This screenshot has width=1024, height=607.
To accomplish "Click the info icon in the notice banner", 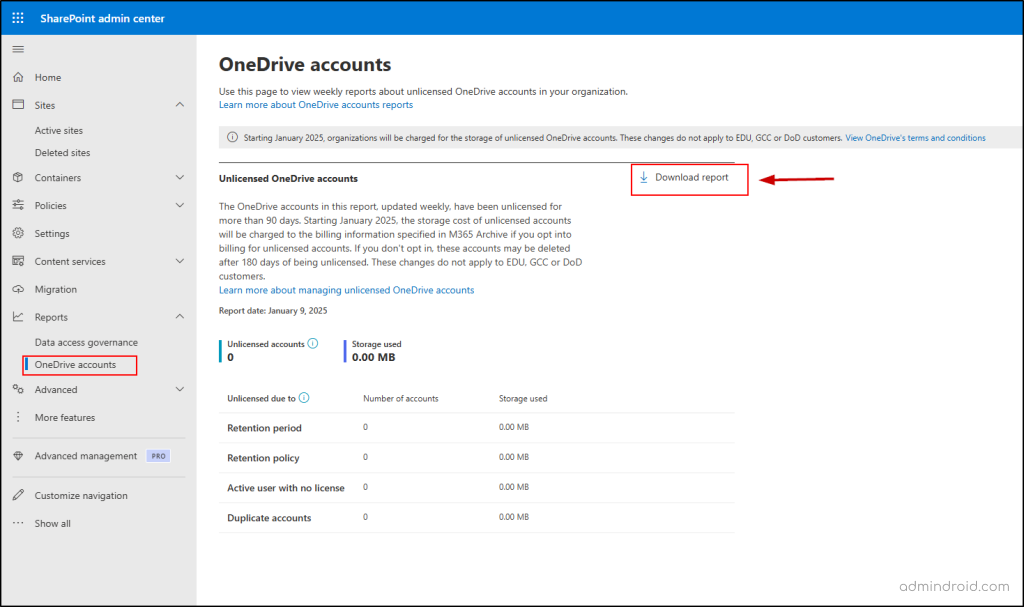I will (232, 137).
